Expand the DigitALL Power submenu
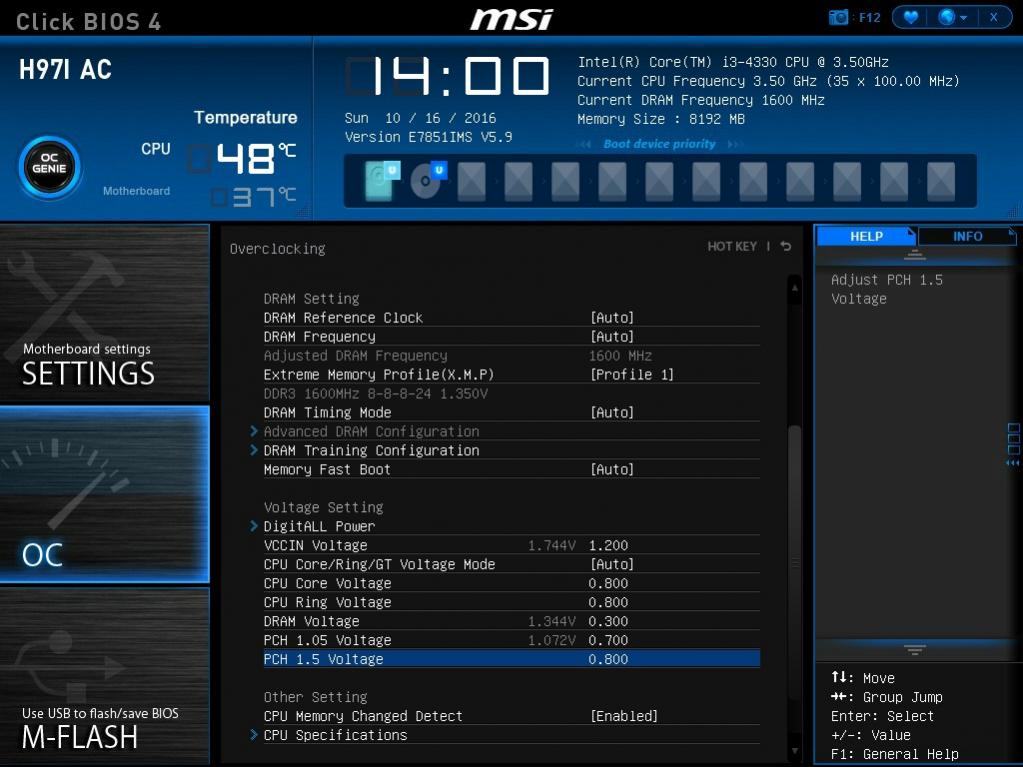 319,526
